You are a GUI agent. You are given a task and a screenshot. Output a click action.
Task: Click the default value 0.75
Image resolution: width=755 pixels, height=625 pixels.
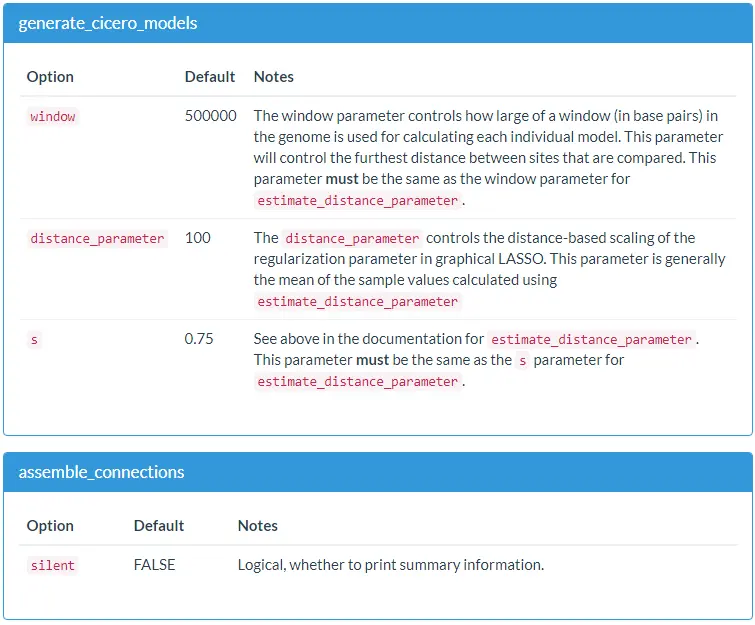[198, 339]
